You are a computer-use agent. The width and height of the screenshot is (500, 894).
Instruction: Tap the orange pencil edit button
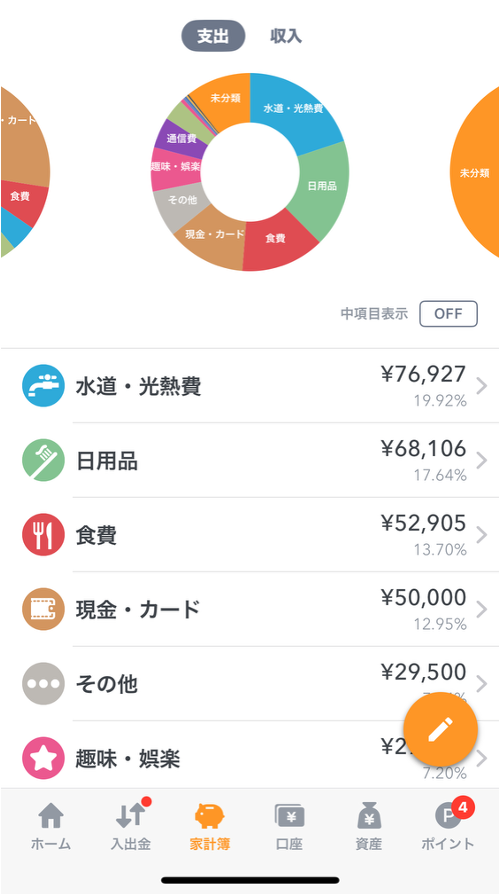(440, 729)
